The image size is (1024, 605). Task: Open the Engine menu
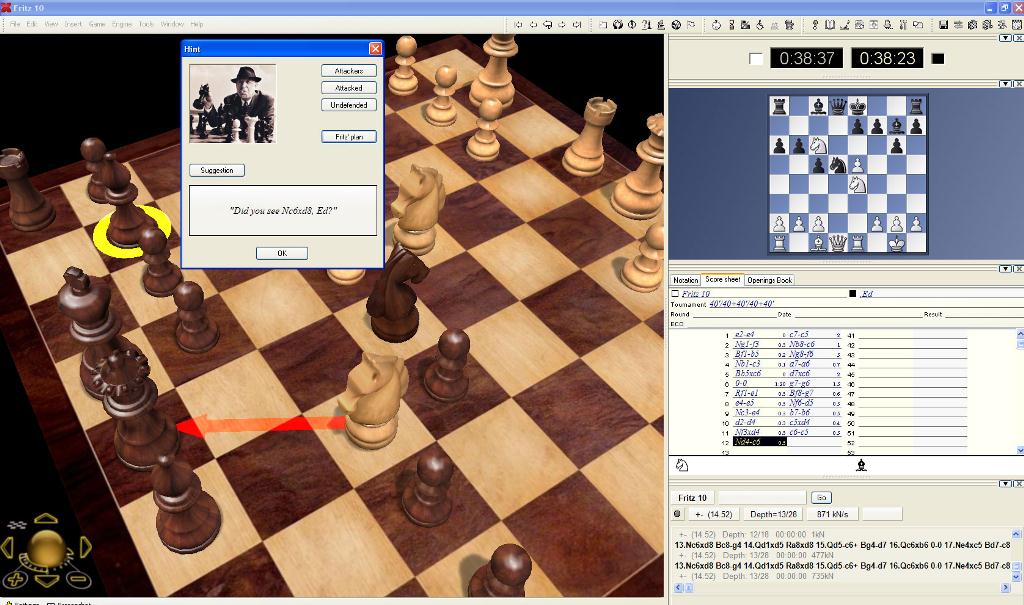121,23
